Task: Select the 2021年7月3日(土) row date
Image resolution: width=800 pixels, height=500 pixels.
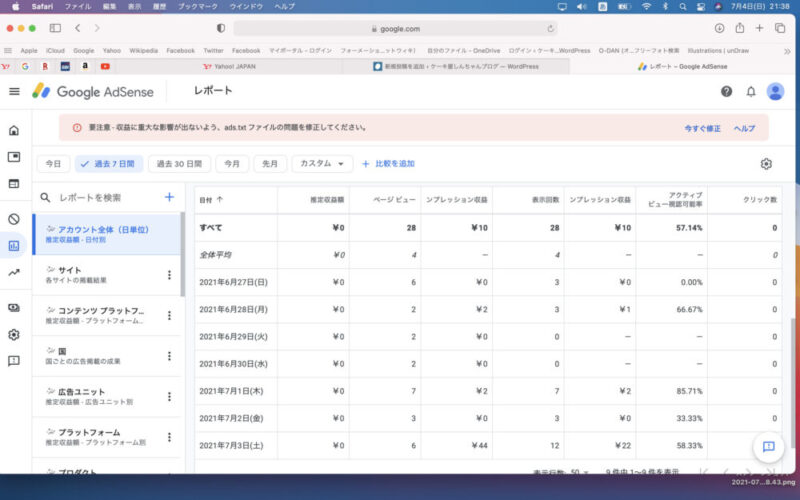Action: [x=231, y=445]
